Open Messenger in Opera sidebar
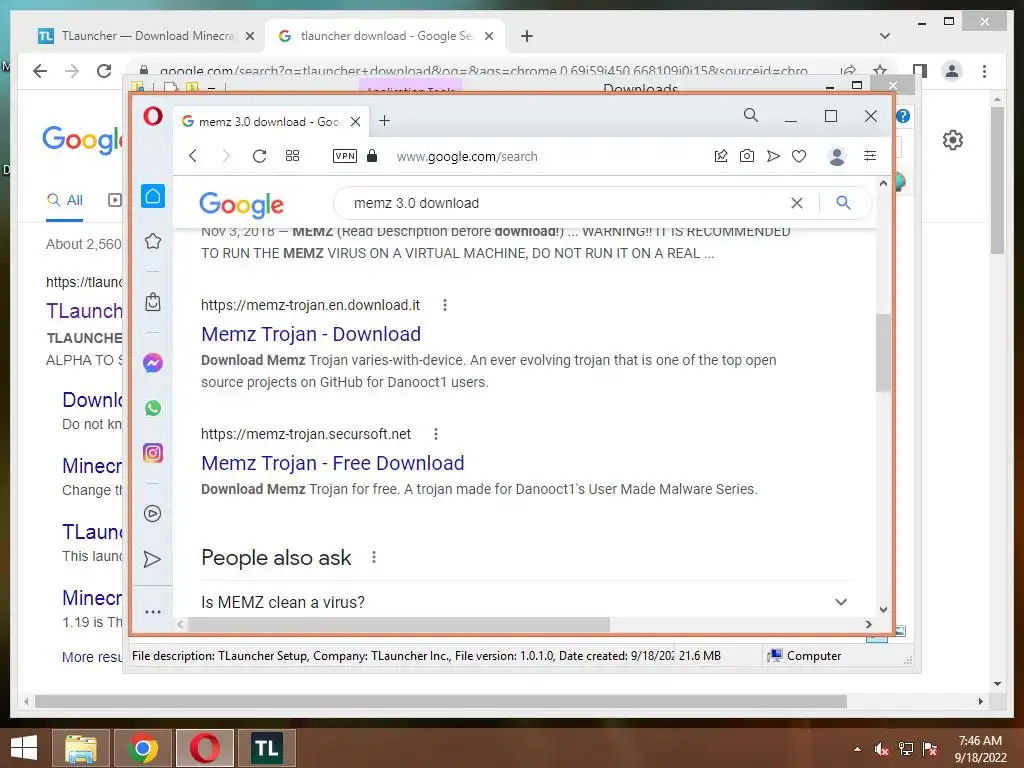This screenshot has width=1024, height=768. 153,362
